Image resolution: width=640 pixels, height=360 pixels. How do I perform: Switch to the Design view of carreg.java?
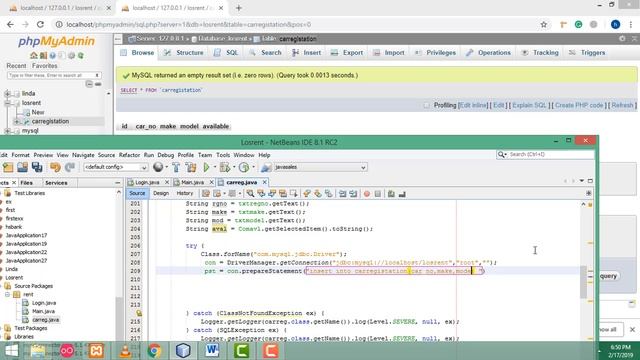pos(161,193)
